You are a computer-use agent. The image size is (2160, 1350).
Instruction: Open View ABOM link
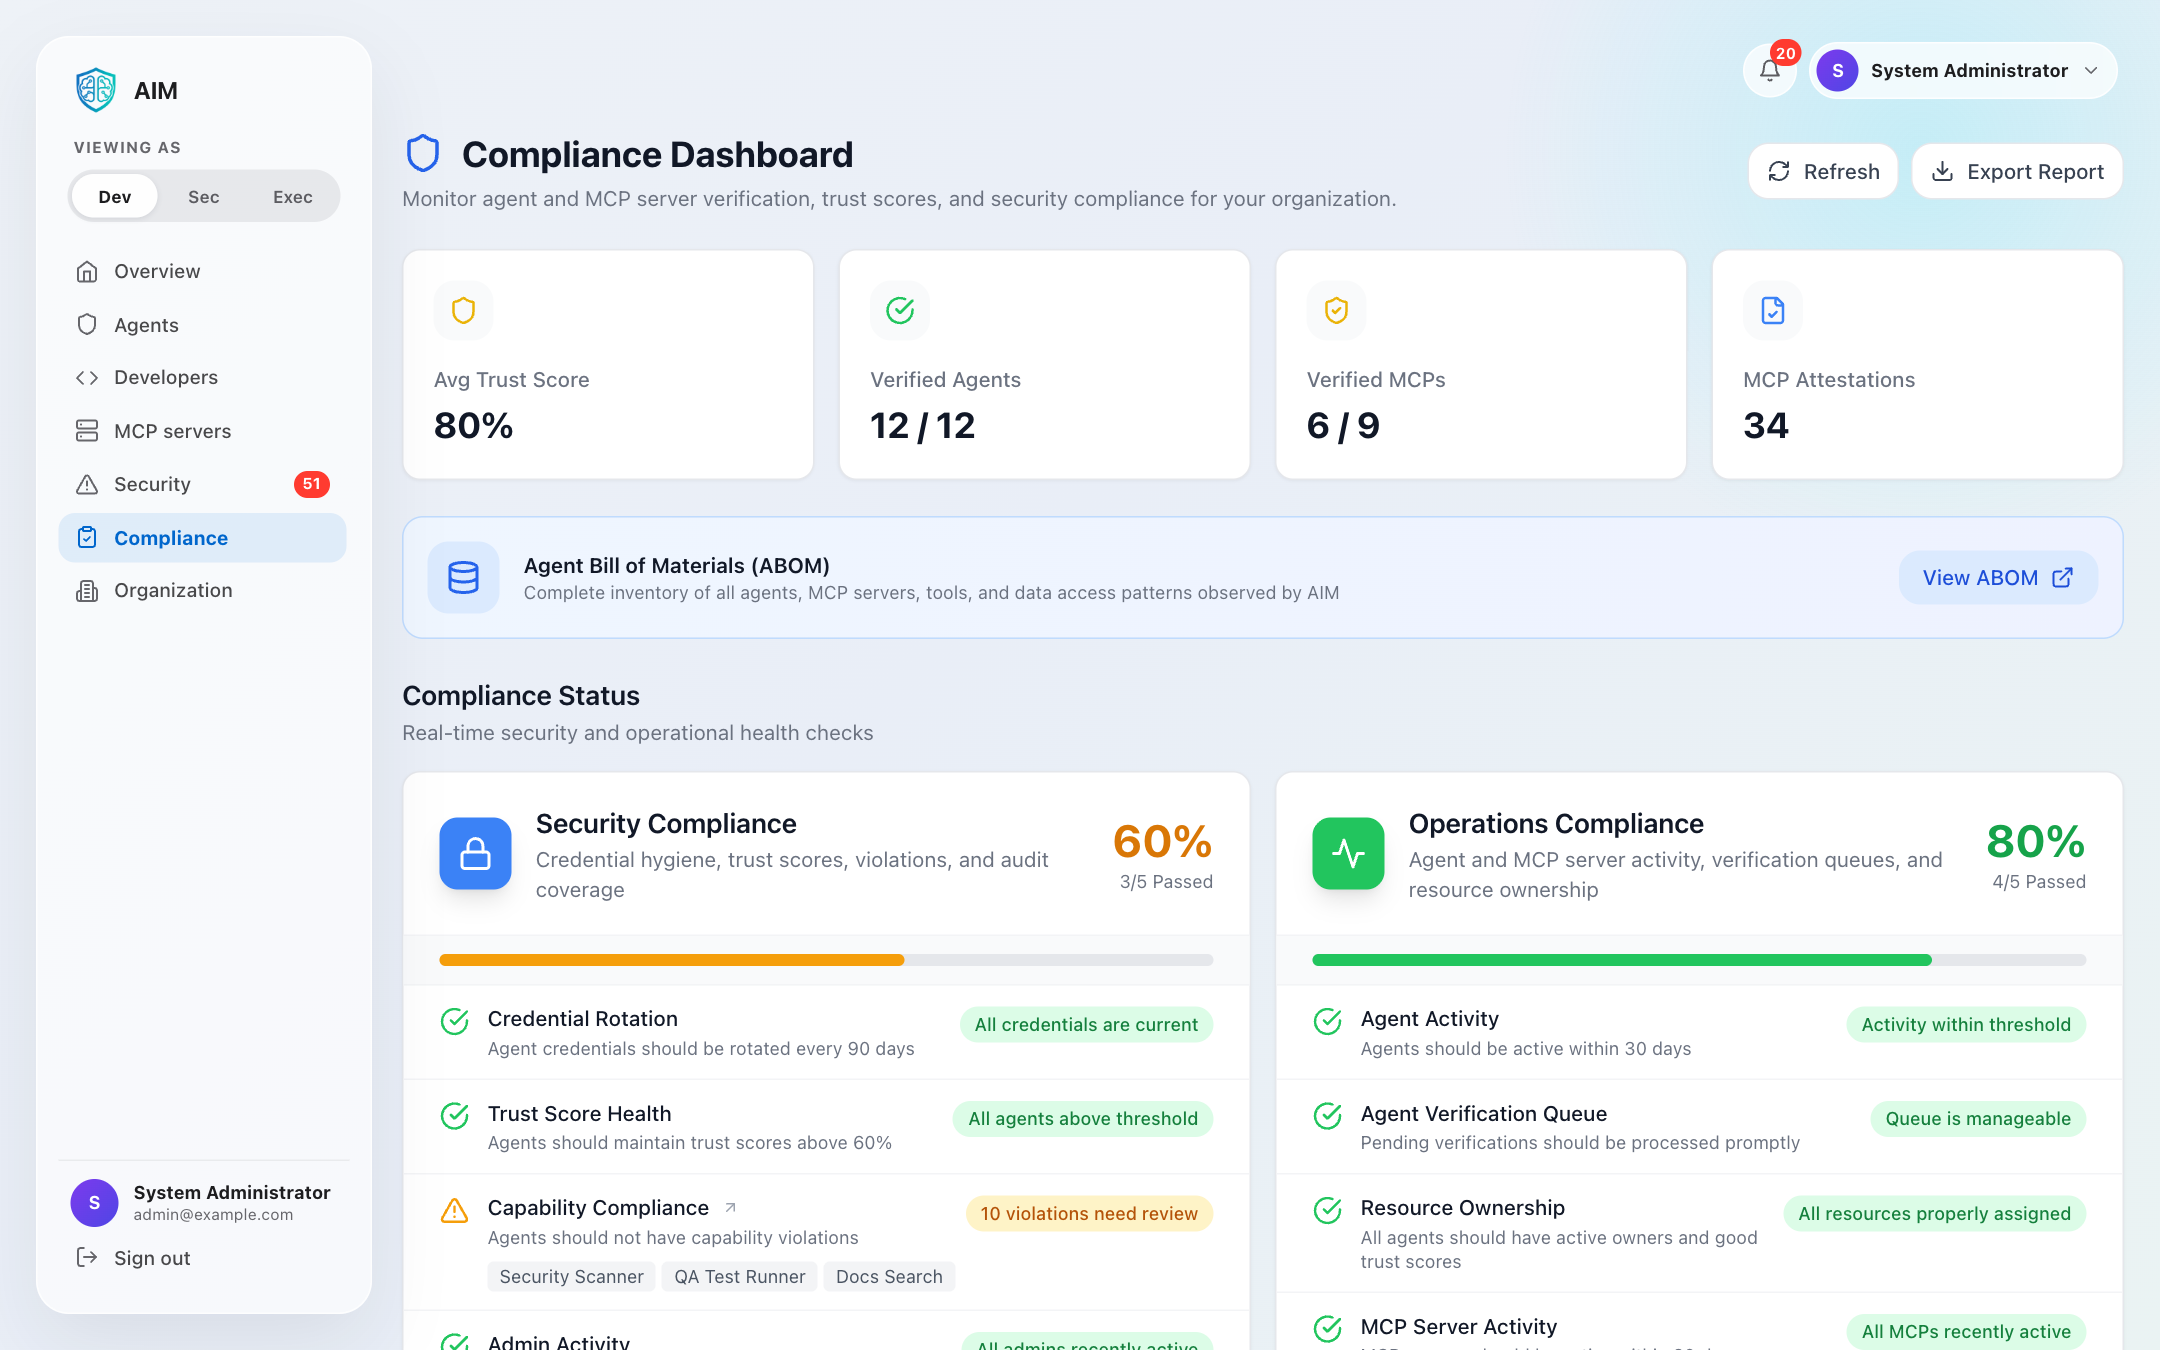(x=1998, y=578)
